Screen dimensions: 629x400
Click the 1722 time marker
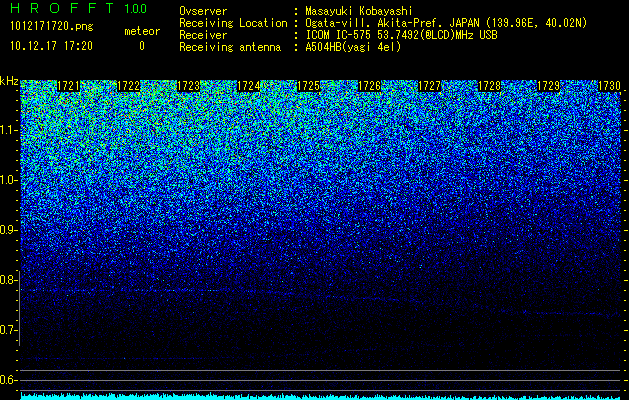tap(128, 86)
